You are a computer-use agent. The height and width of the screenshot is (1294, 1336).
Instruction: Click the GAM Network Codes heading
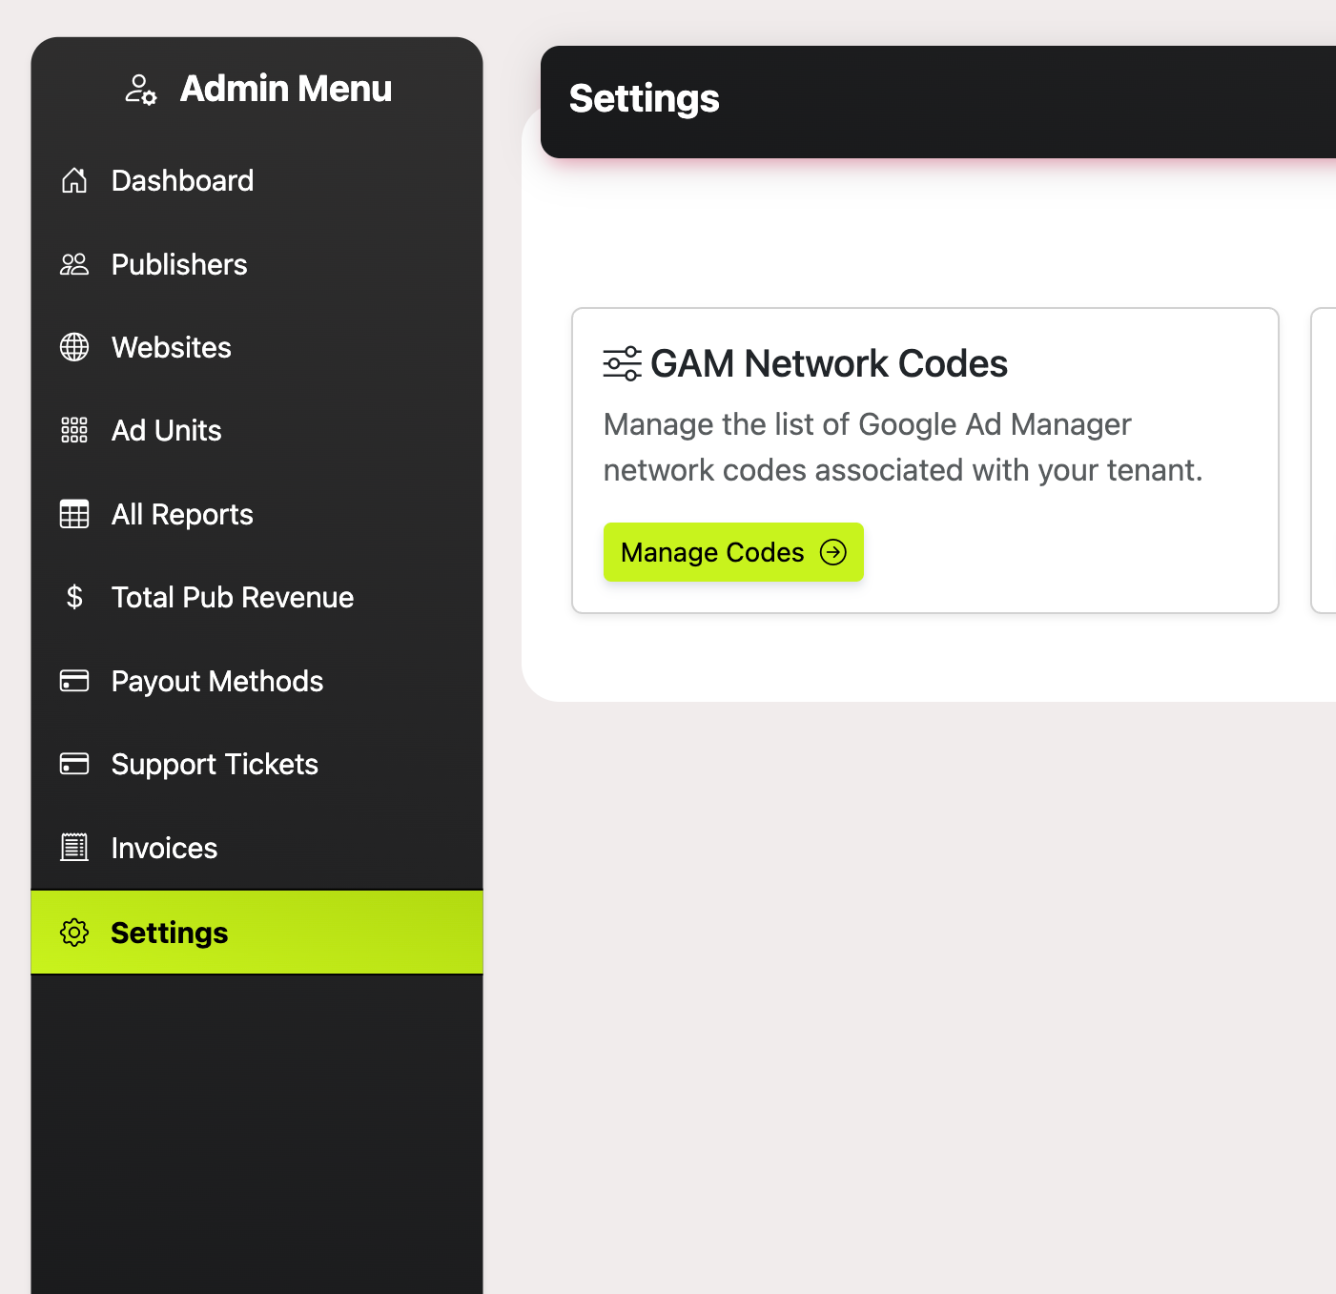[x=829, y=364]
